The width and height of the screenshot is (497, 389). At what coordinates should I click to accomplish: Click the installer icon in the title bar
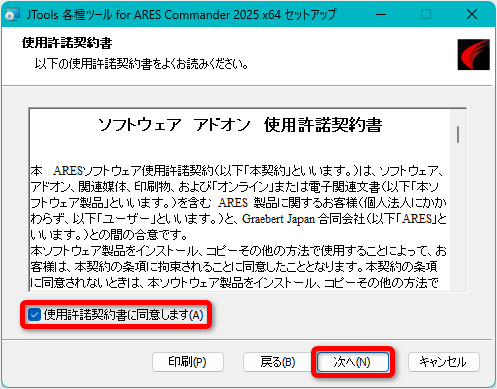pyautogui.click(x=12, y=15)
